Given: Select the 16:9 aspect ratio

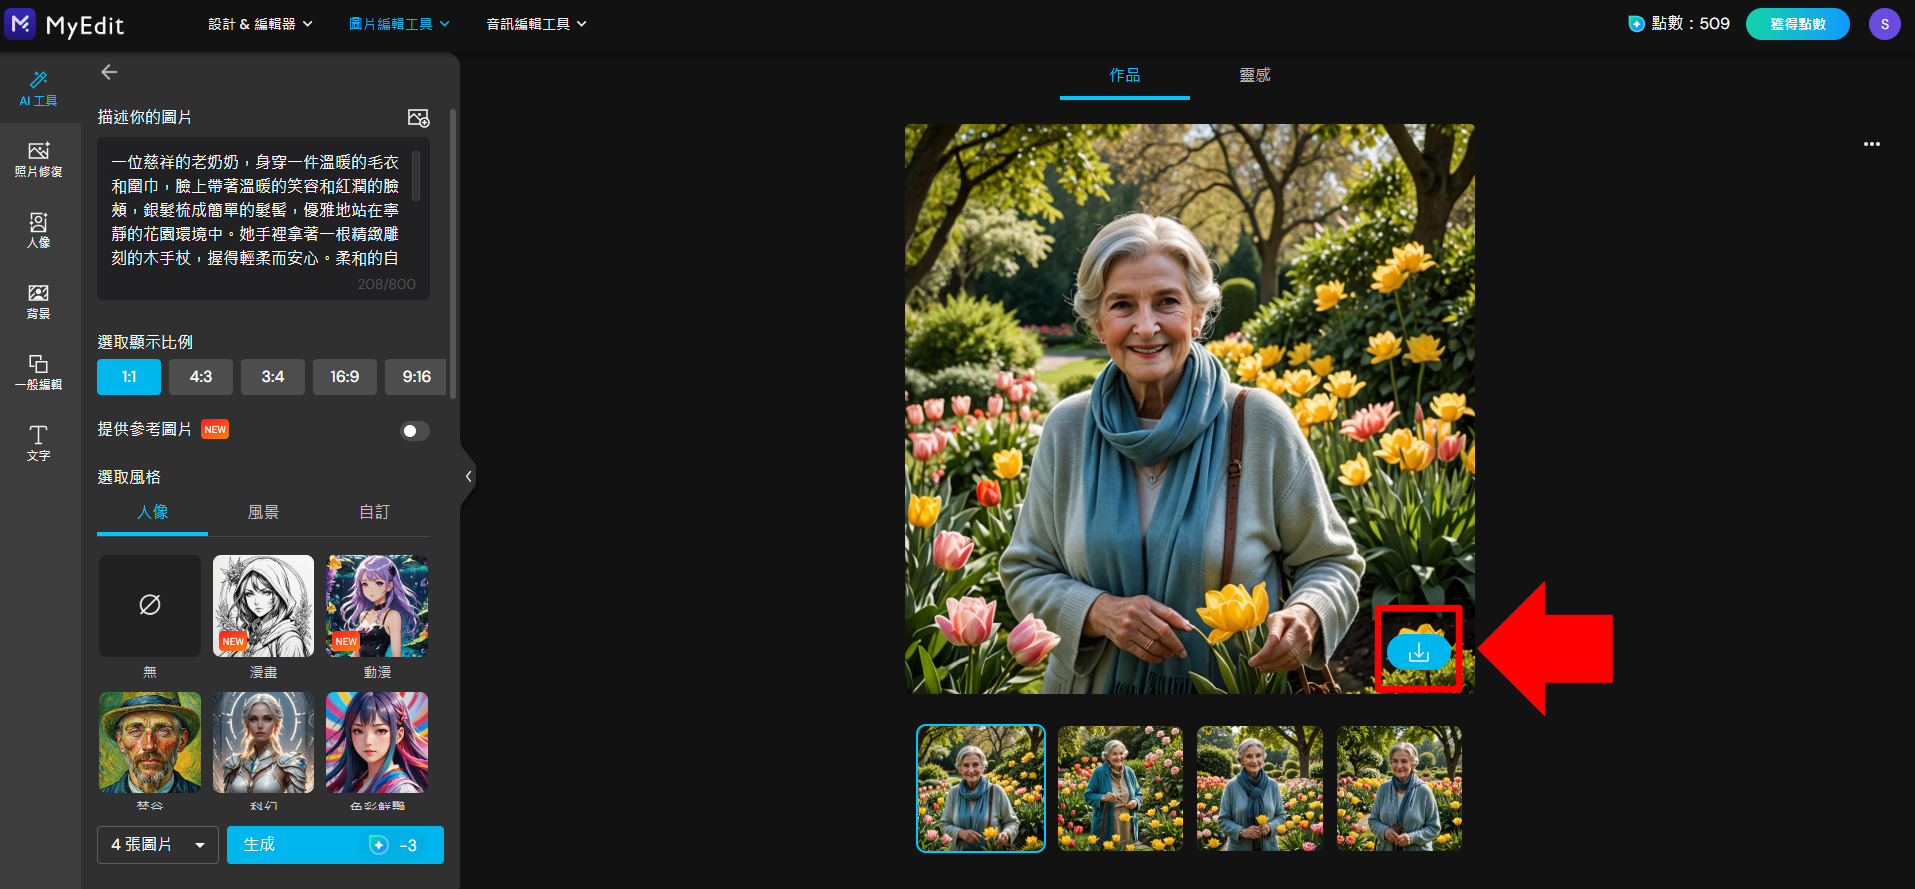Looking at the screenshot, I should point(345,377).
